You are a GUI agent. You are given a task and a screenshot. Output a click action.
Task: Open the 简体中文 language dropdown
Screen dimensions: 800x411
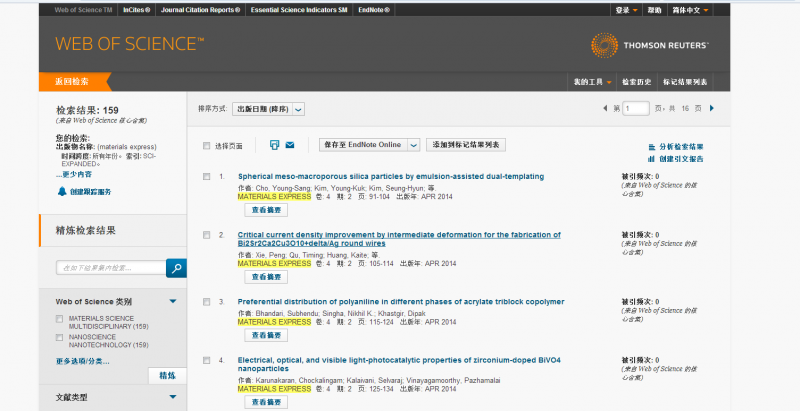coord(690,10)
